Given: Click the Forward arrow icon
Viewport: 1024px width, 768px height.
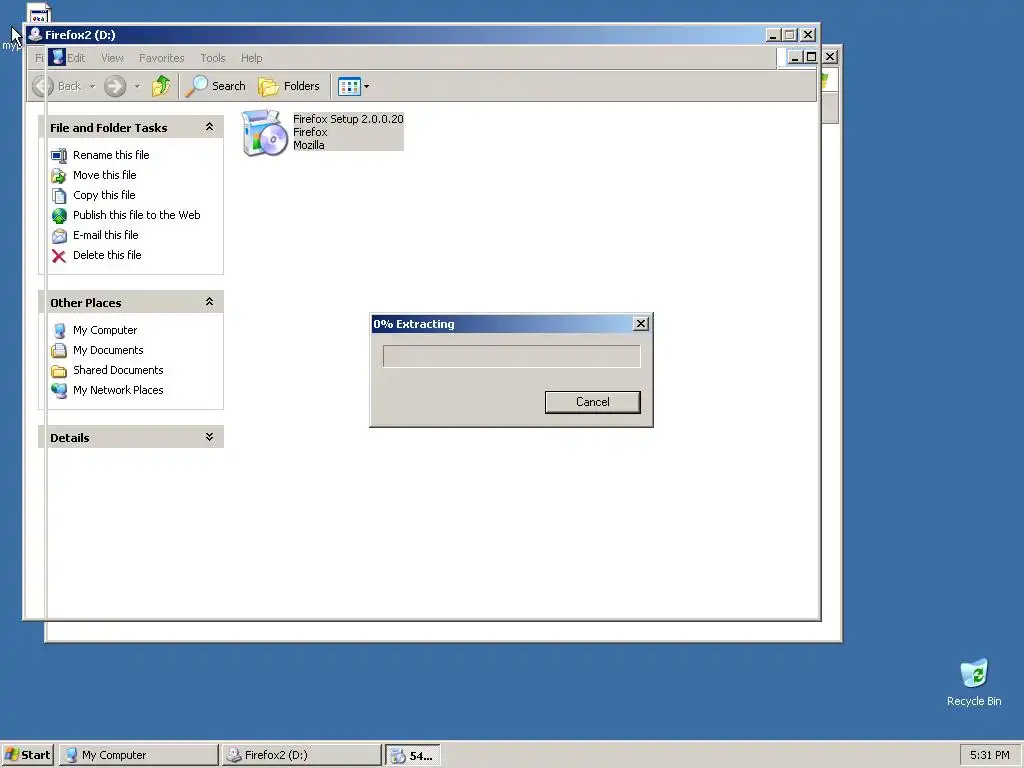Looking at the screenshot, I should pos(115,86).
